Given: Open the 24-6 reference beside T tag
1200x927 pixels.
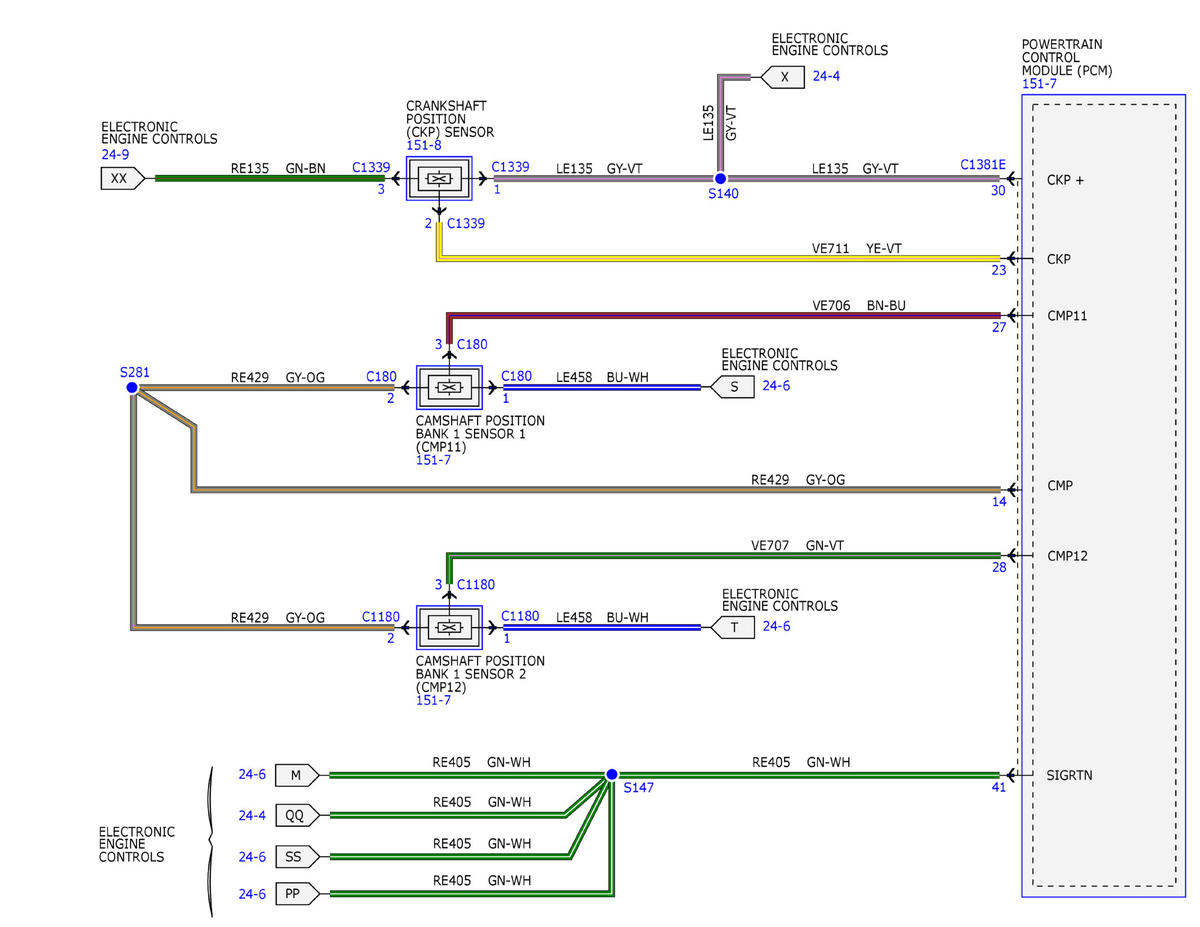Looking at the screenshot, I should click(x=777, y=627).
